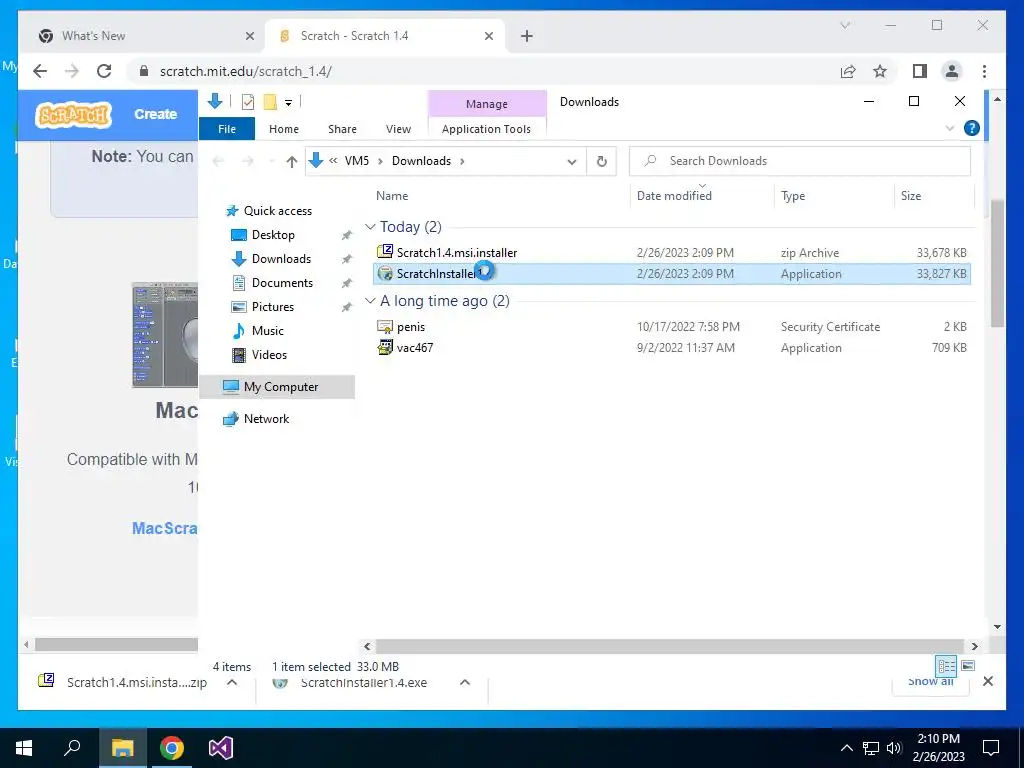Click into the Search Downloads field

(799, 161)
